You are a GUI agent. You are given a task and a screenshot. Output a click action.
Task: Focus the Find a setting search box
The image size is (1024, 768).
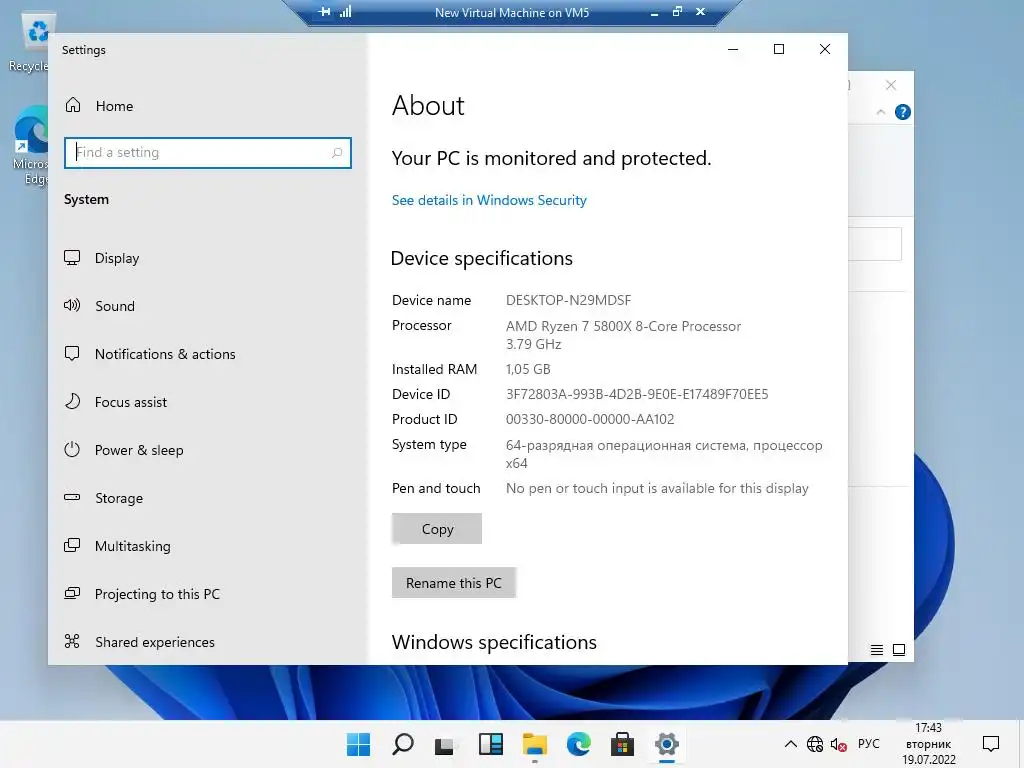[208, 153]
